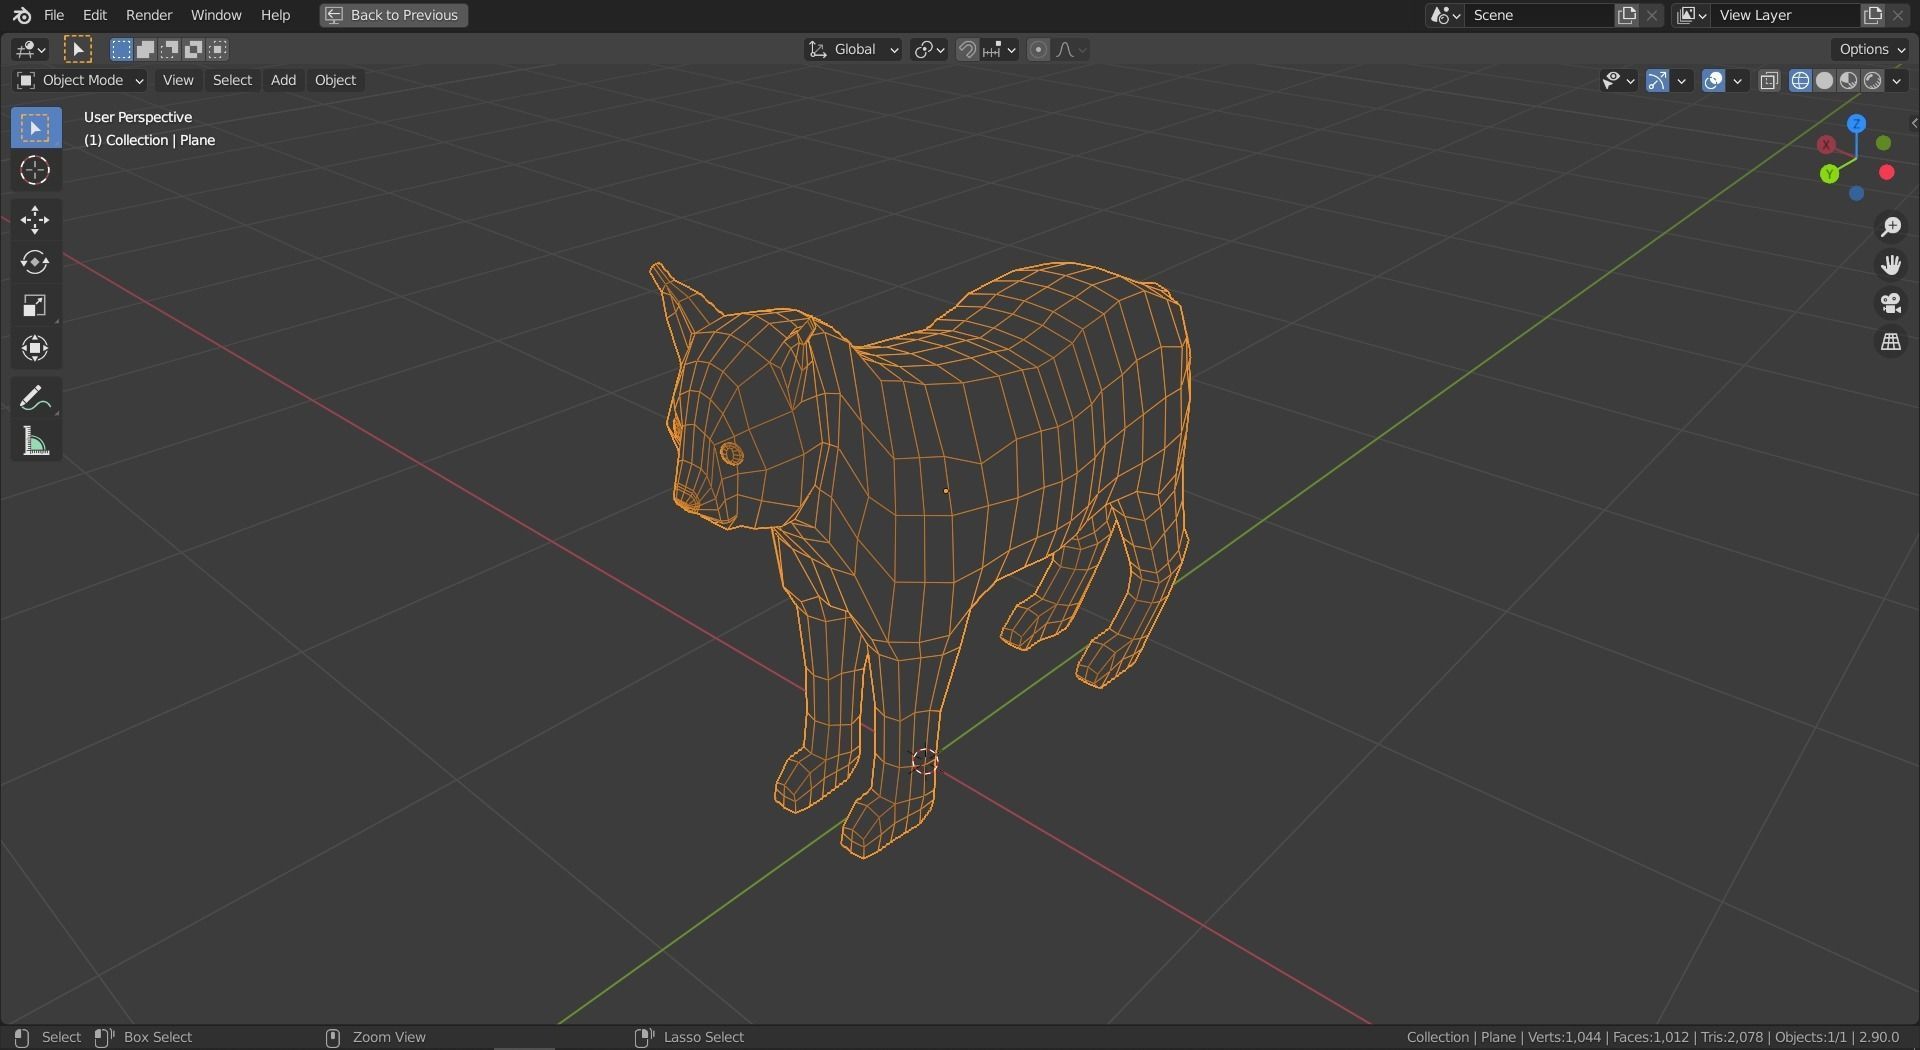
Task: Activate the 3D Cursor tool
Action: click(35, 171)
